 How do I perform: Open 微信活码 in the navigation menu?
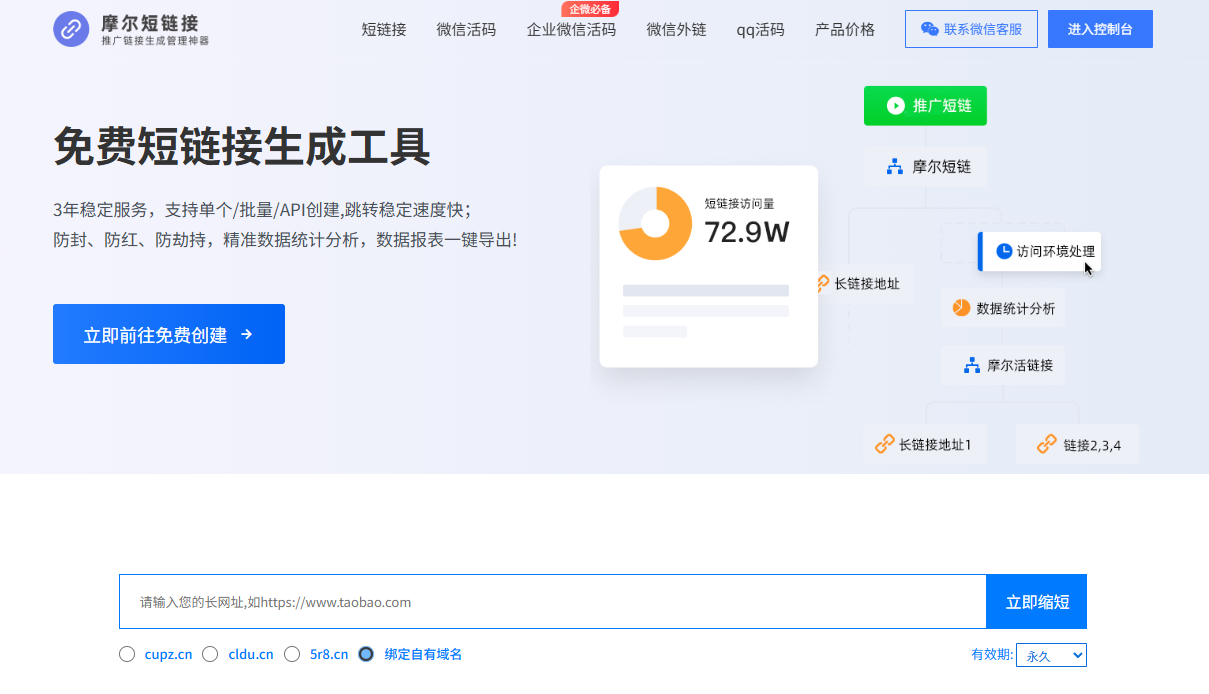point(466,29)
